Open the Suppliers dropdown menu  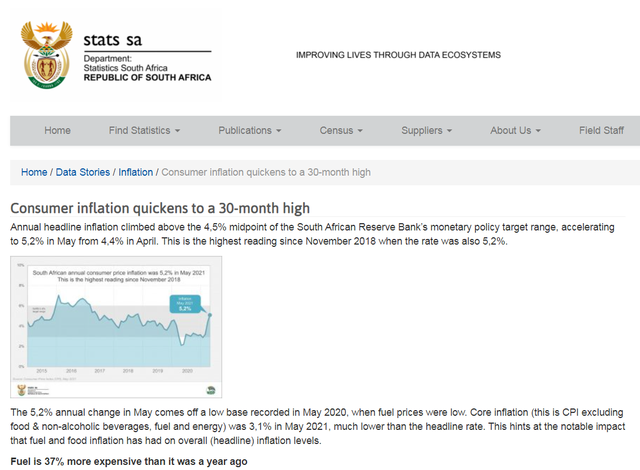[x=427, y=130]
